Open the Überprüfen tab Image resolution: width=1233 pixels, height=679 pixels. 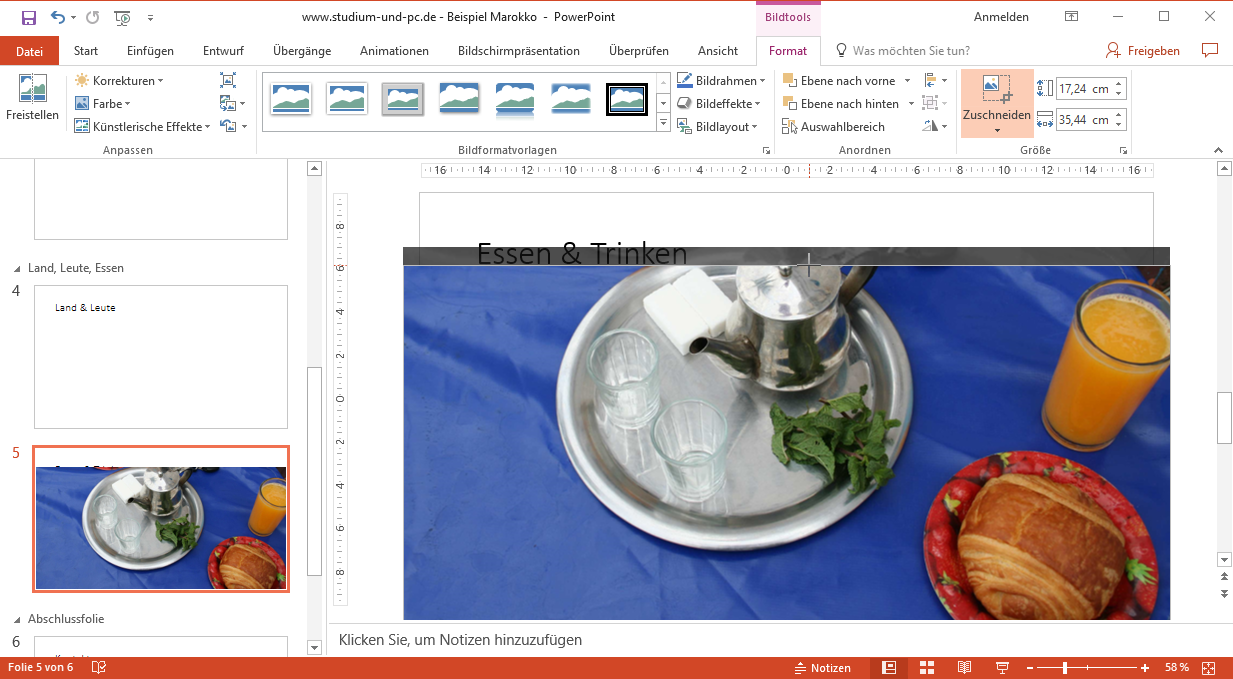pos(638,51)
